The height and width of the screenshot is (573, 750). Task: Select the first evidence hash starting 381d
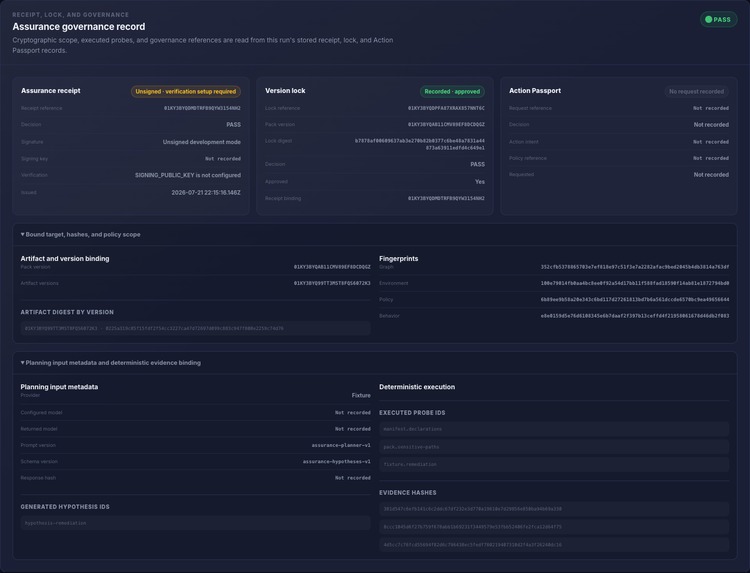(554, 509)
